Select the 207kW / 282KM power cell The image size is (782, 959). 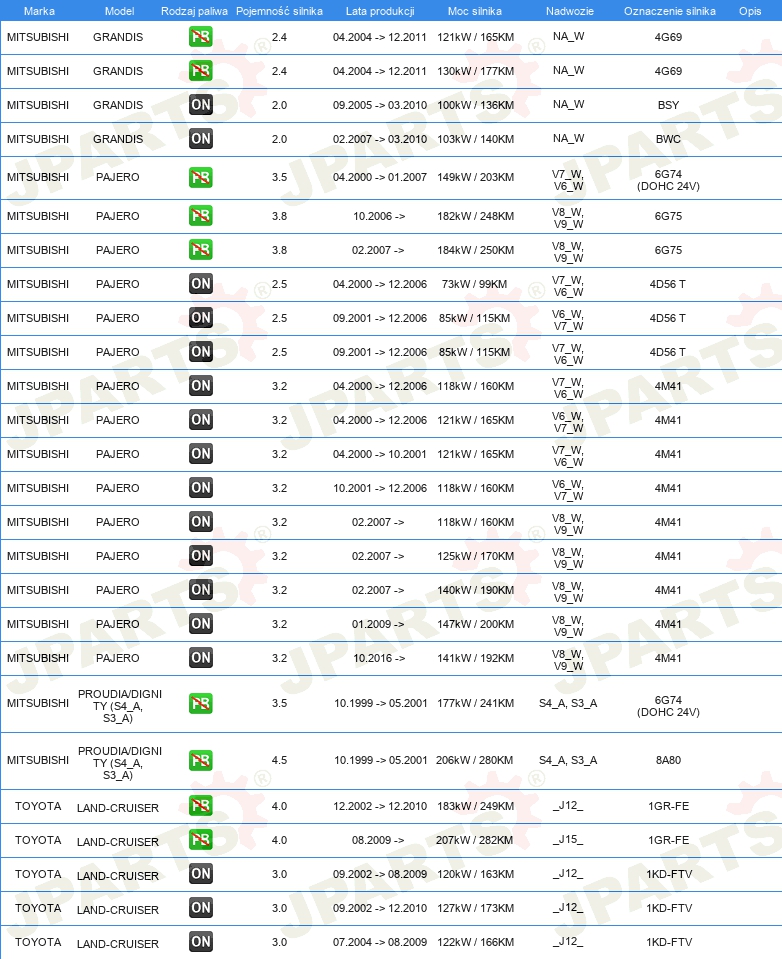tap(474, 840)
